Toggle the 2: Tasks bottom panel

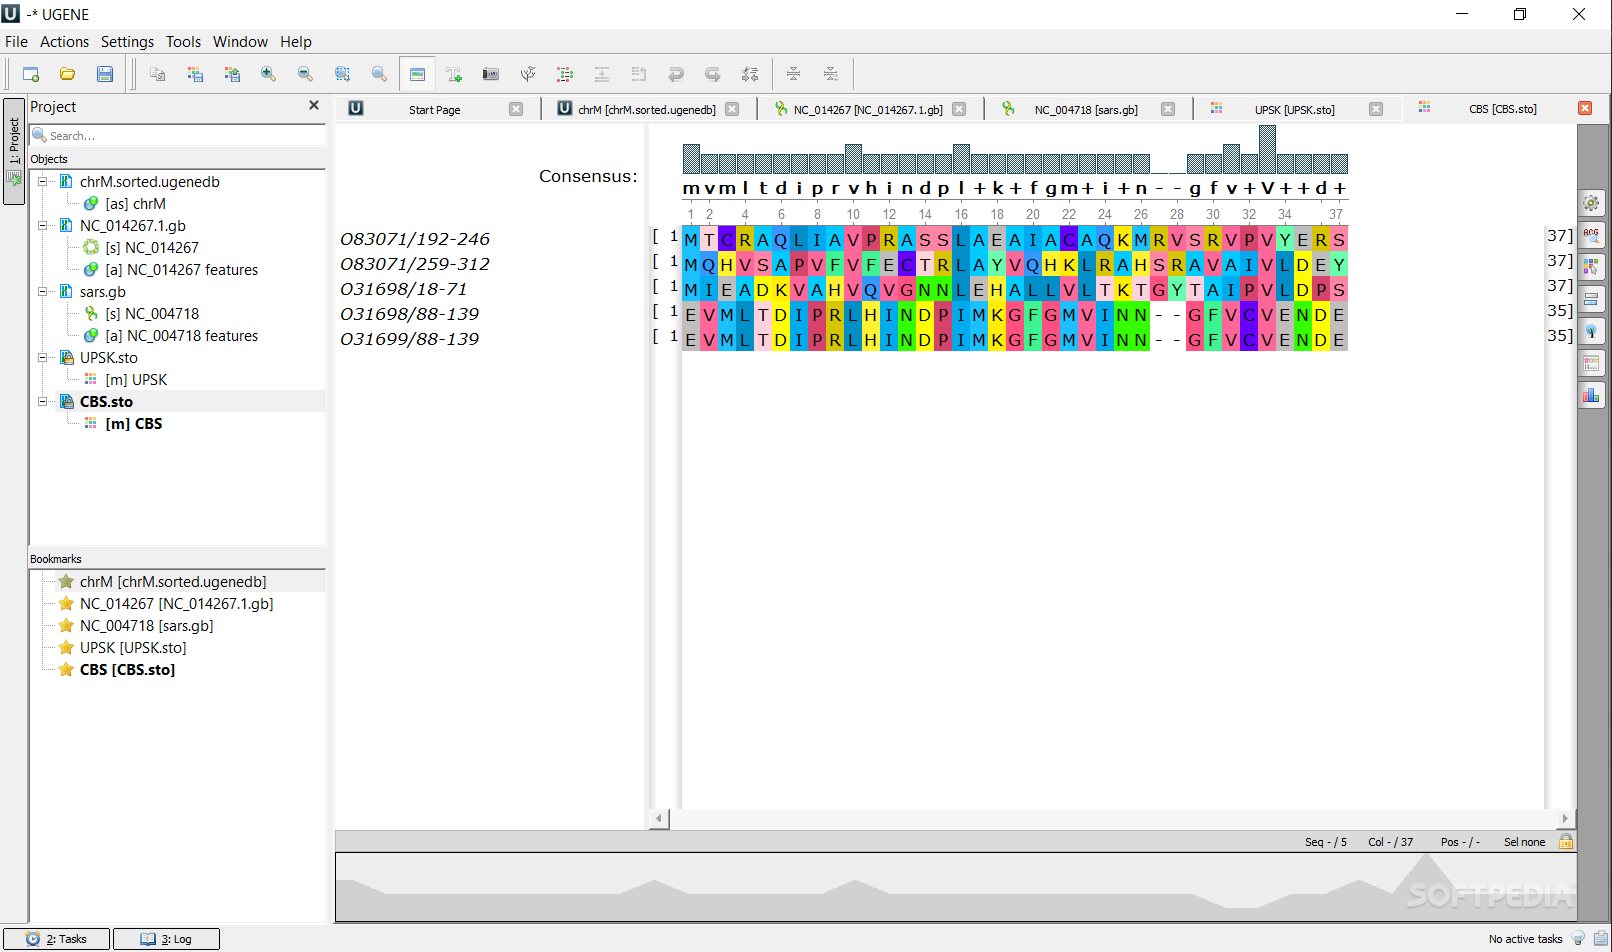pyautogui.click(x=56, y=939)
